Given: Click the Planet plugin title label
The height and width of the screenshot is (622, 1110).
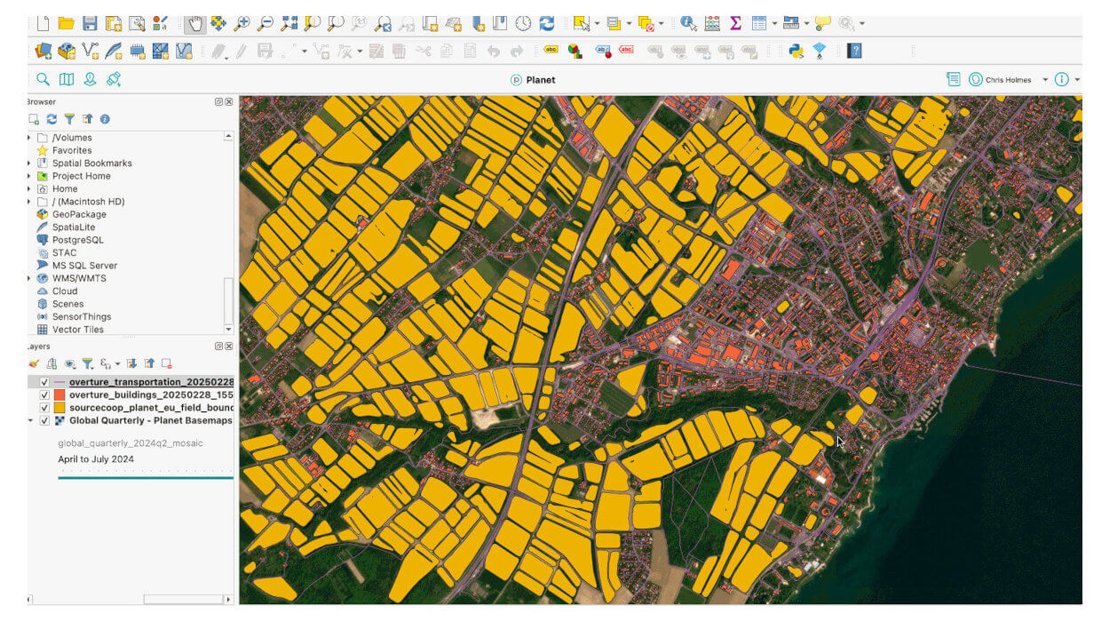Looking at the screenshot, I should point(540,80).
